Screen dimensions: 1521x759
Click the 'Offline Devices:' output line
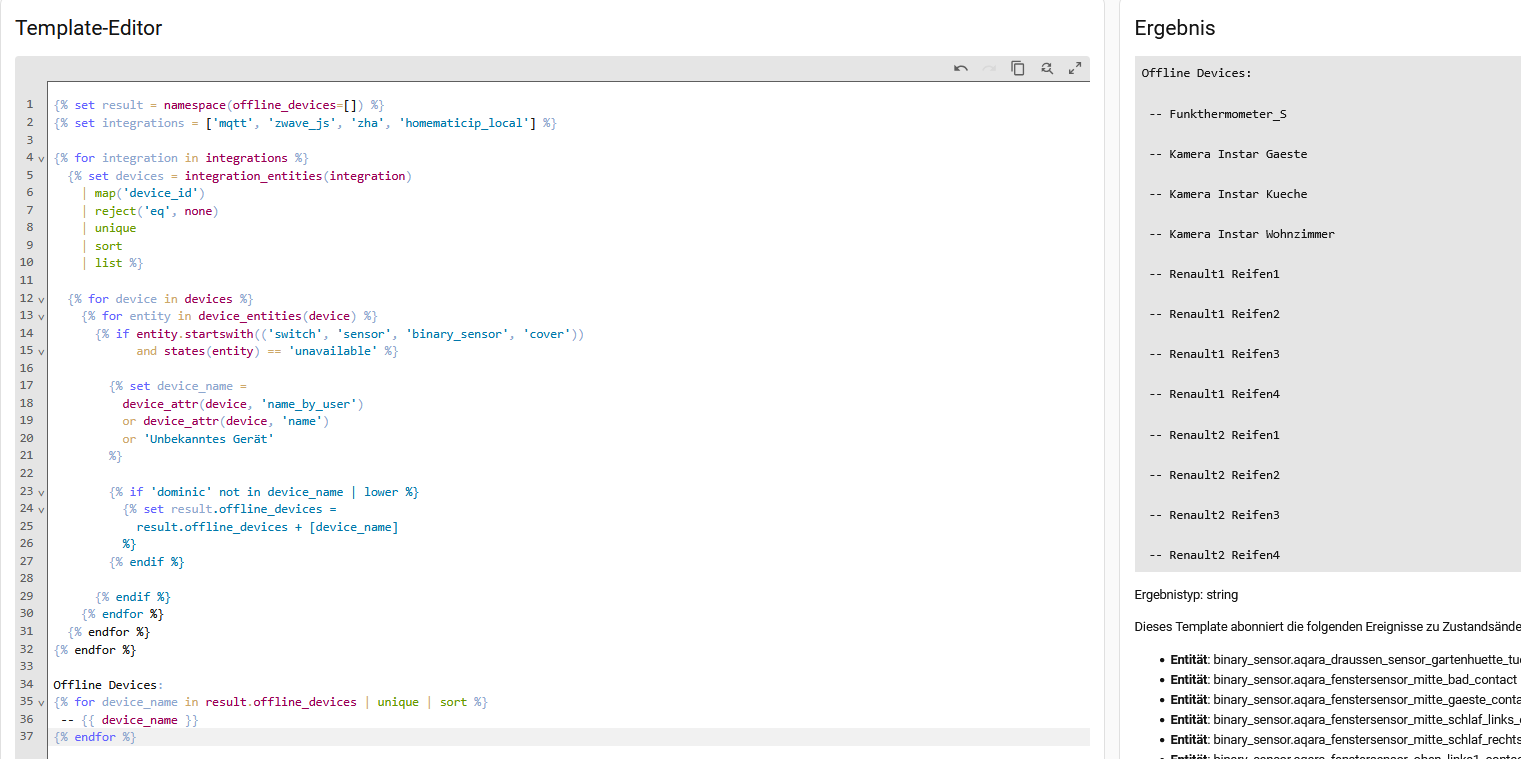click(1196, 73)
